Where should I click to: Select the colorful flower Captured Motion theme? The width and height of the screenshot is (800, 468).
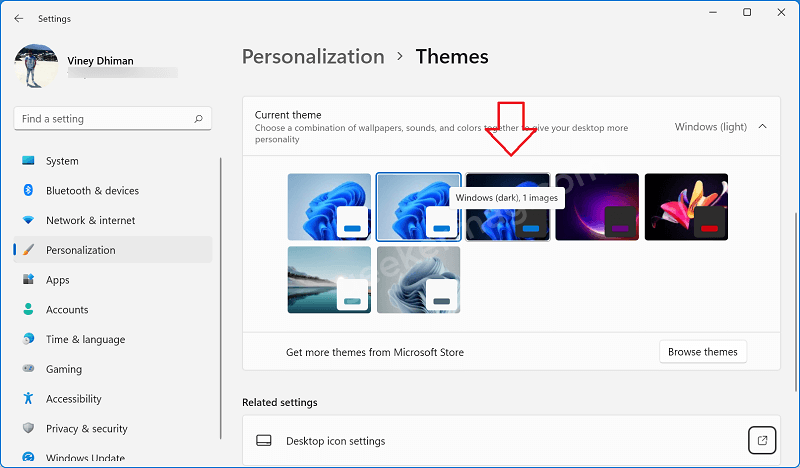click(x=686, y=207)
